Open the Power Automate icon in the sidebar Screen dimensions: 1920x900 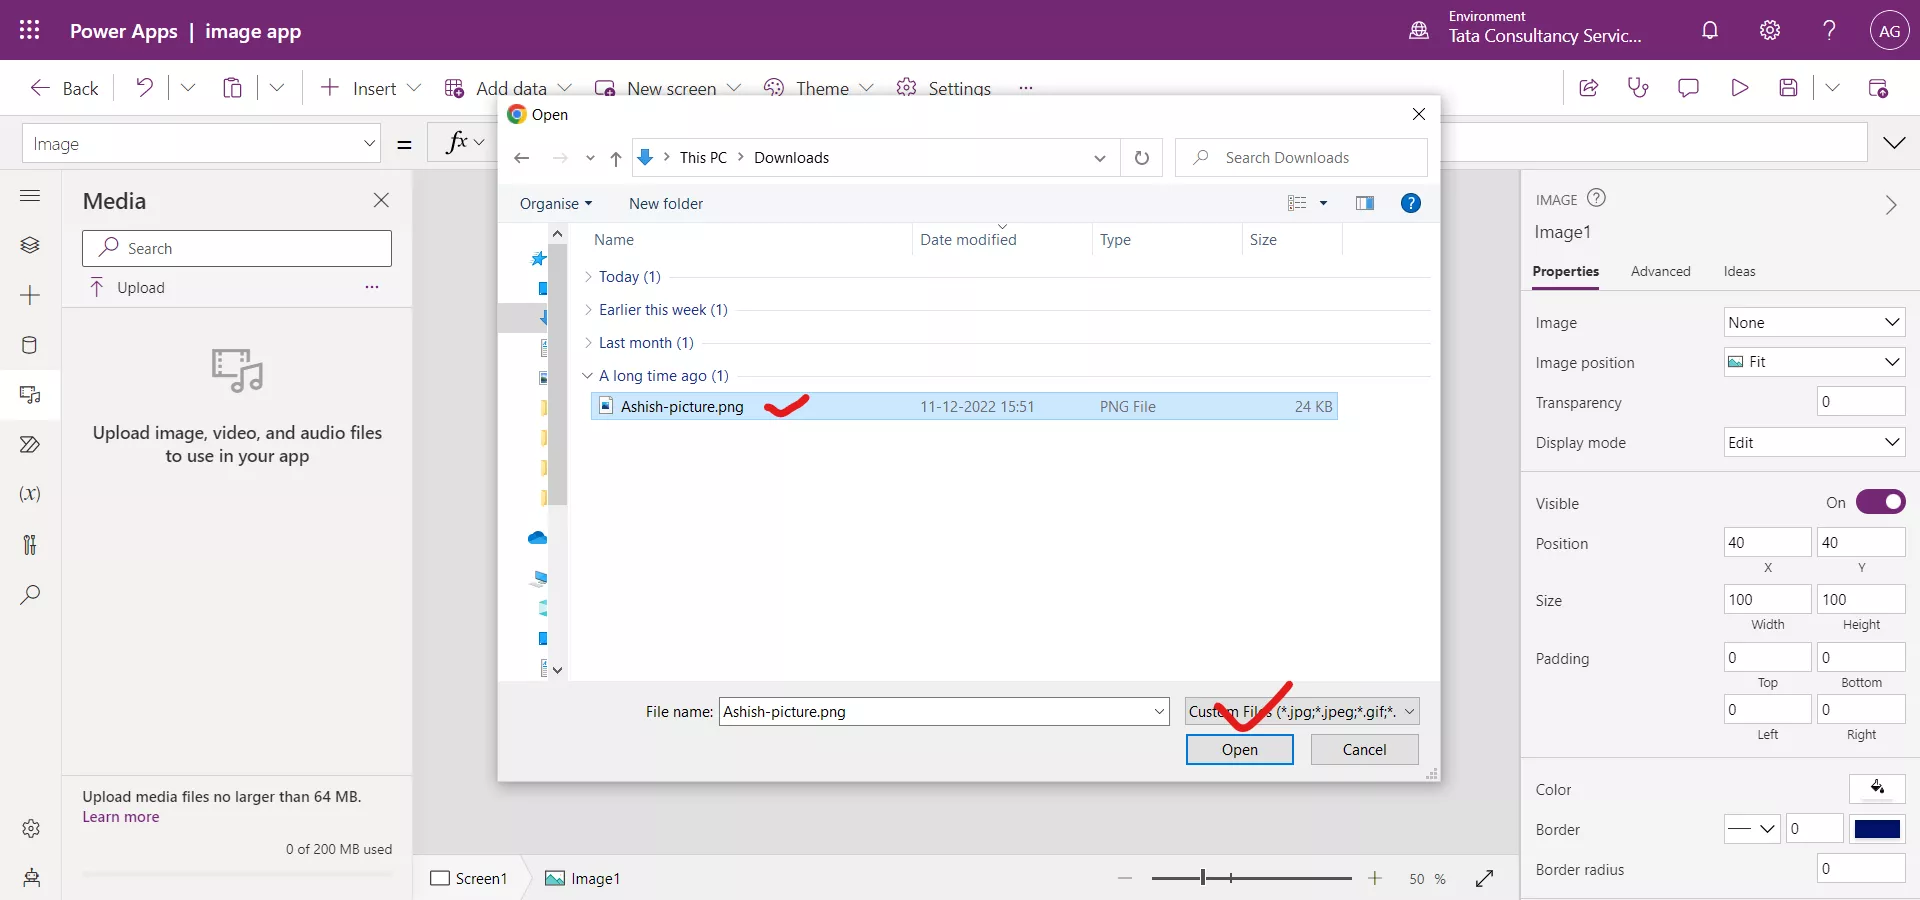coord(30,444)
